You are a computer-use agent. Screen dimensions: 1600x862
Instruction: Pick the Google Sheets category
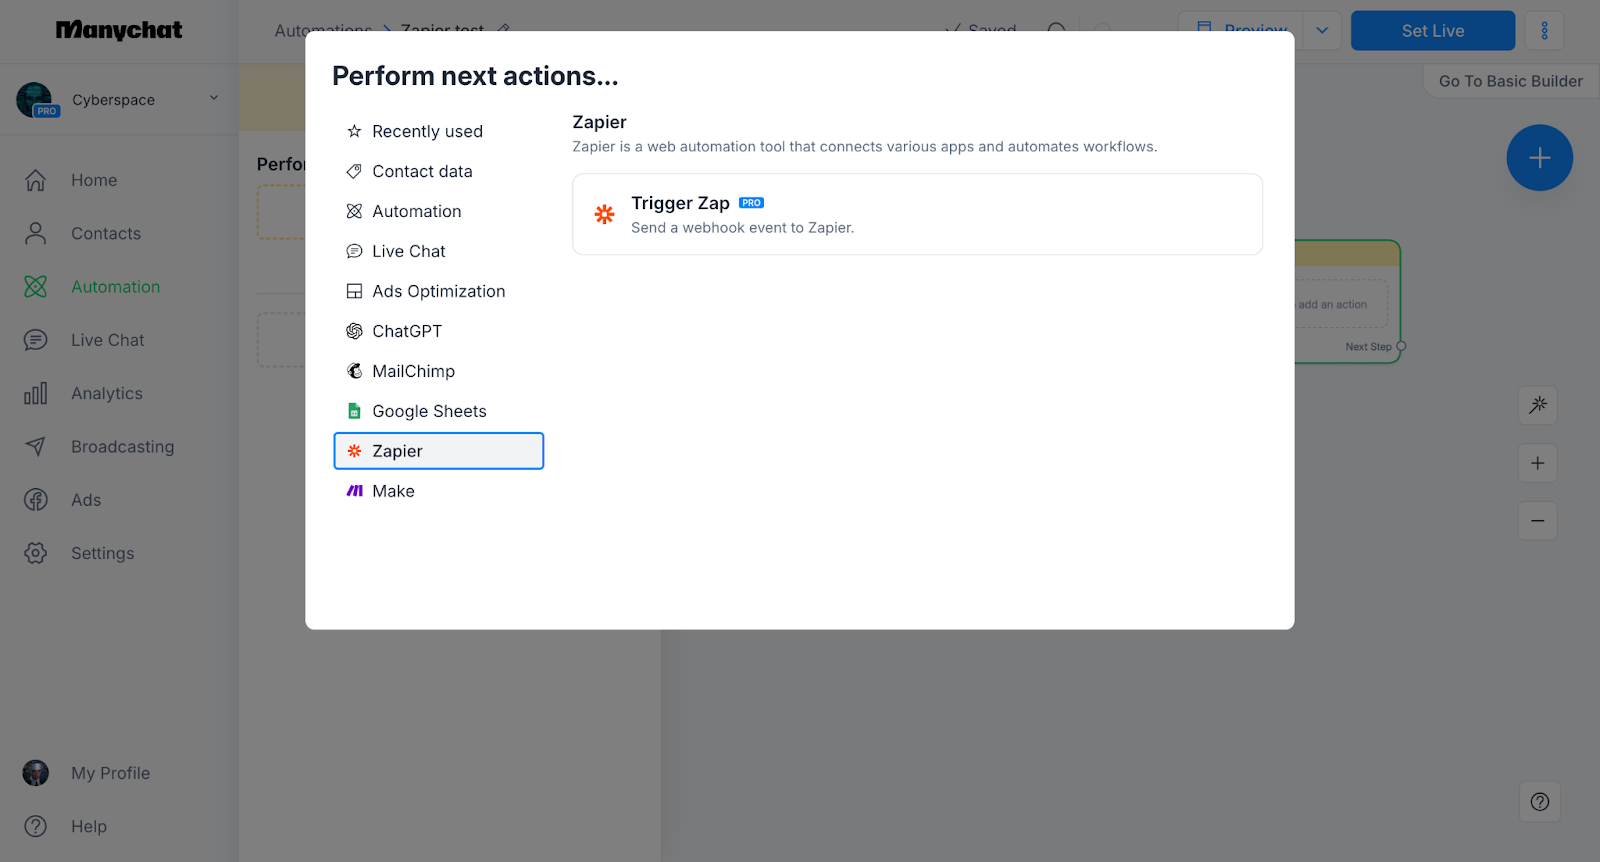click(429, 411)
